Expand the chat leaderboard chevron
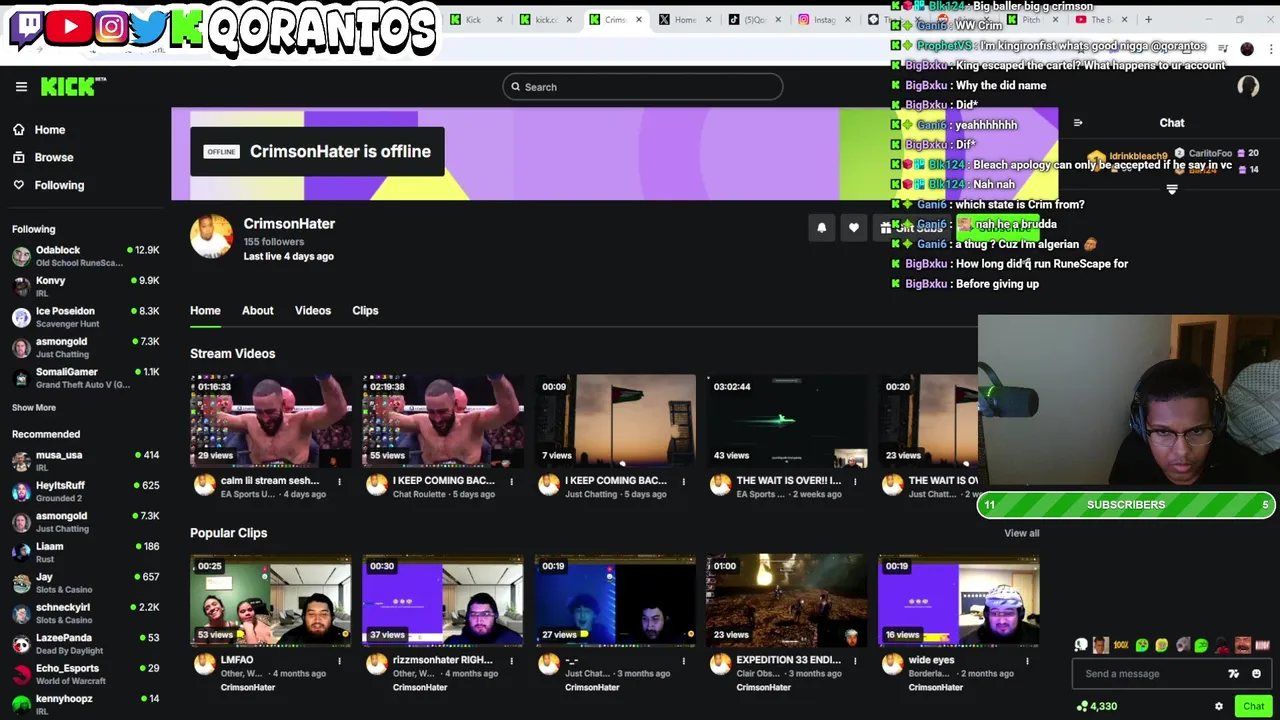1280x720 pixels. (x=1172, y=189)
